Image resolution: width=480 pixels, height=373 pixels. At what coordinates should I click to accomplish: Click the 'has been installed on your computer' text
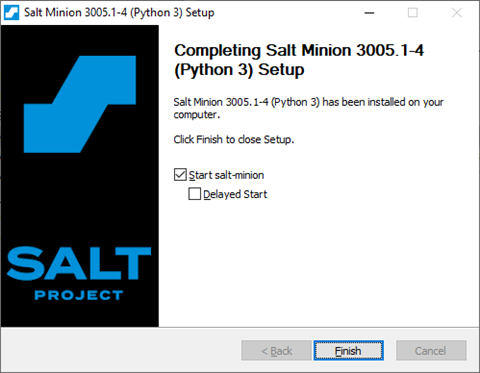pos(308,108)
